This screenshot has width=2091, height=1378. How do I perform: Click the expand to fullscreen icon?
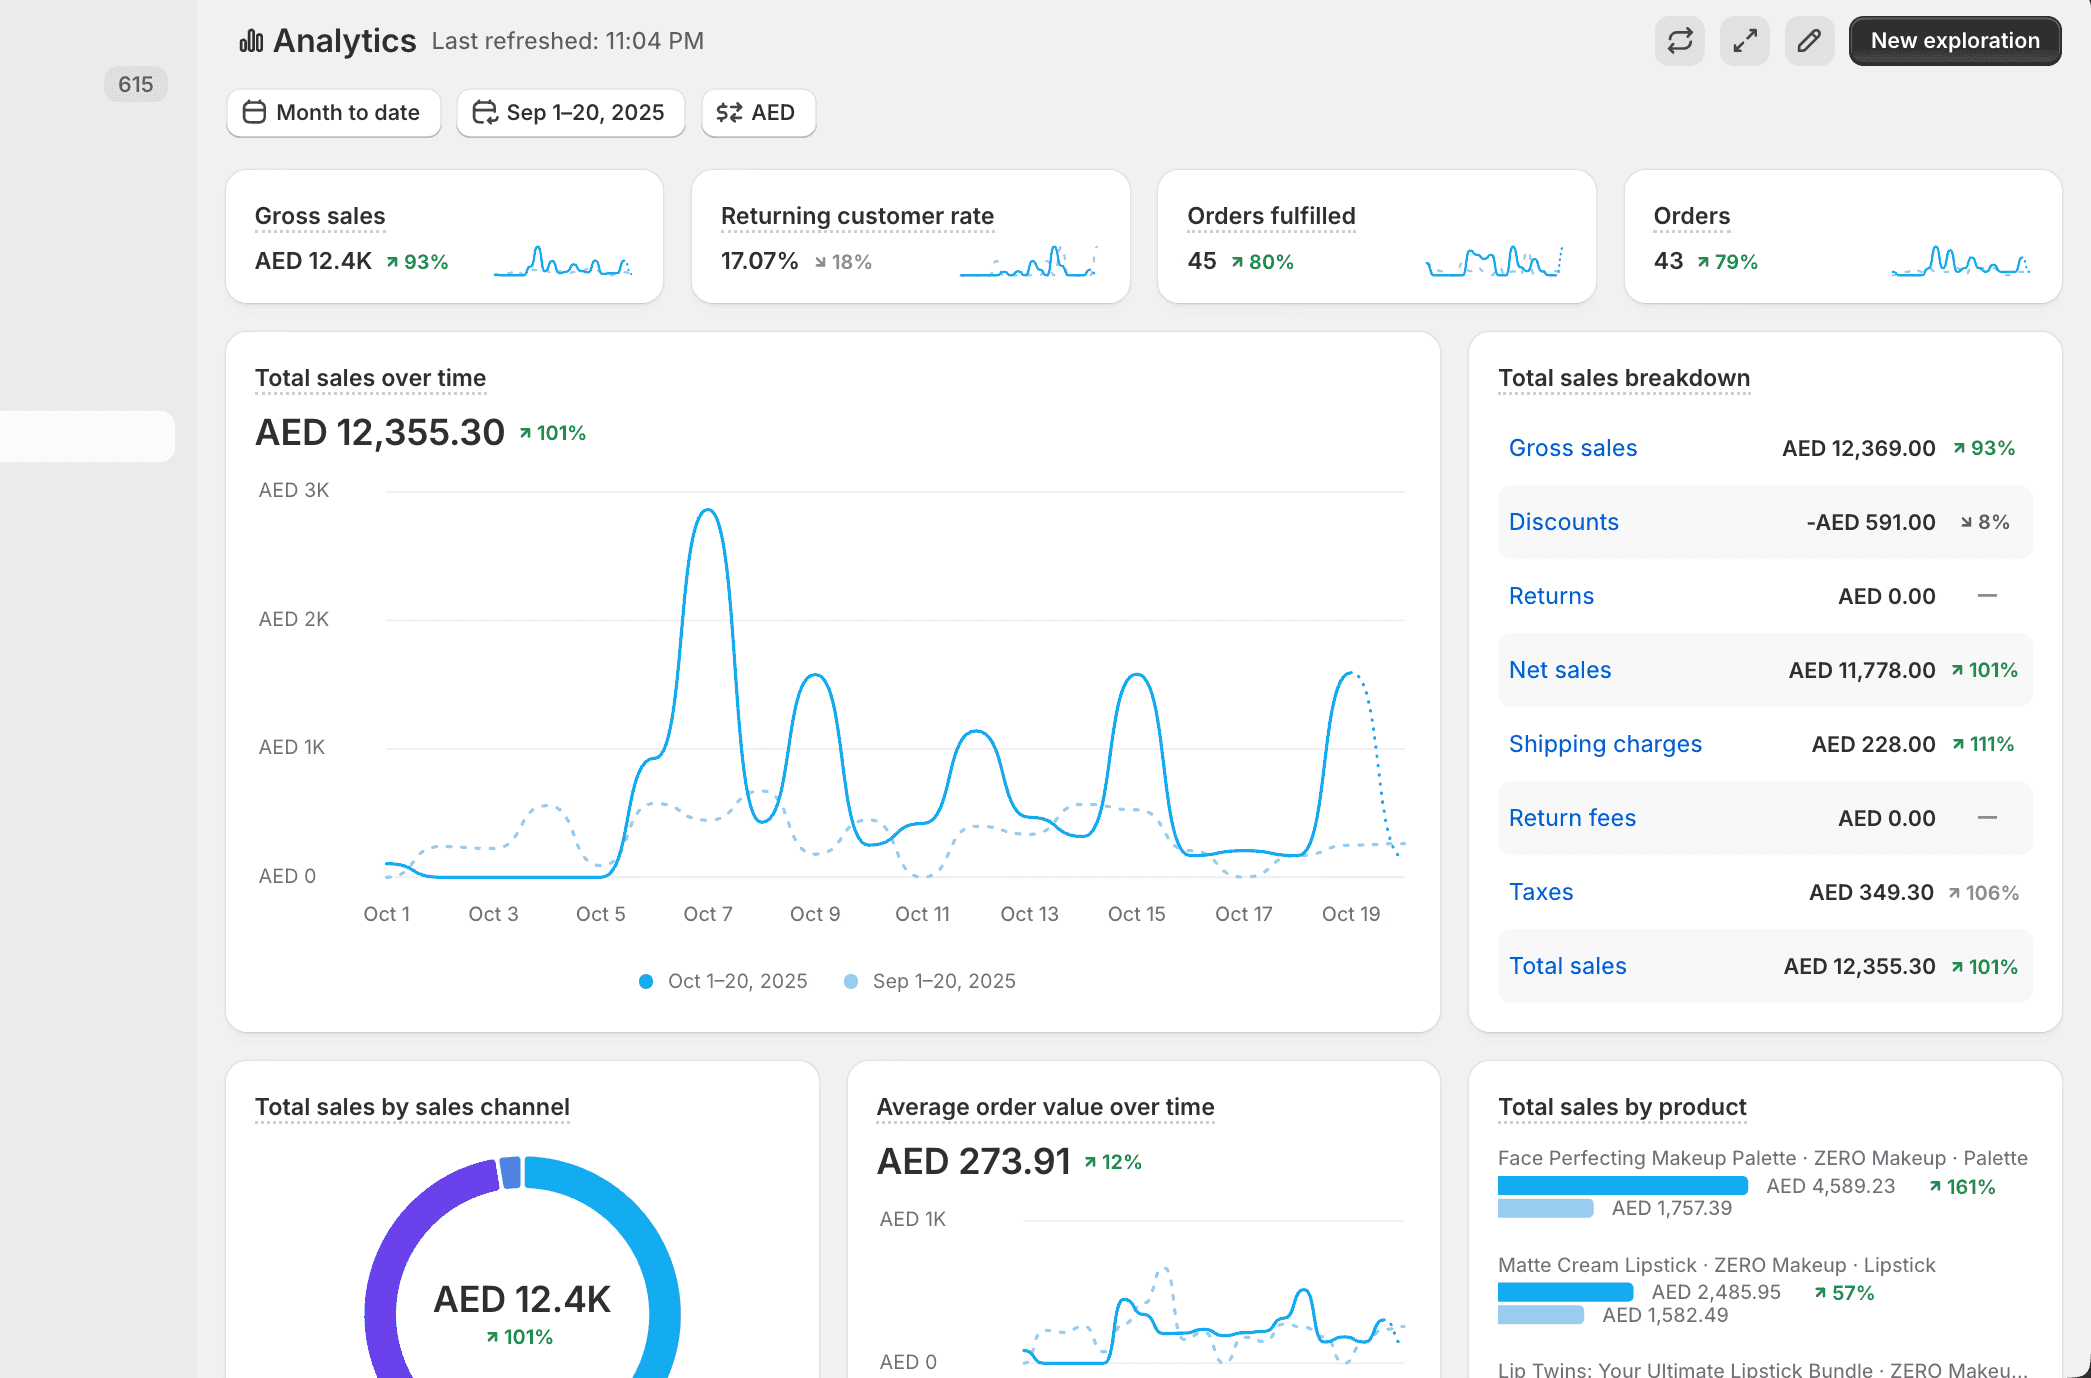[x=1745, y=41]
